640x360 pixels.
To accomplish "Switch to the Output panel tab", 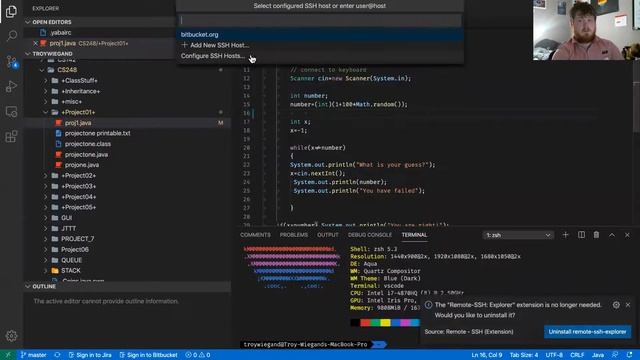I will coord(328,235).
